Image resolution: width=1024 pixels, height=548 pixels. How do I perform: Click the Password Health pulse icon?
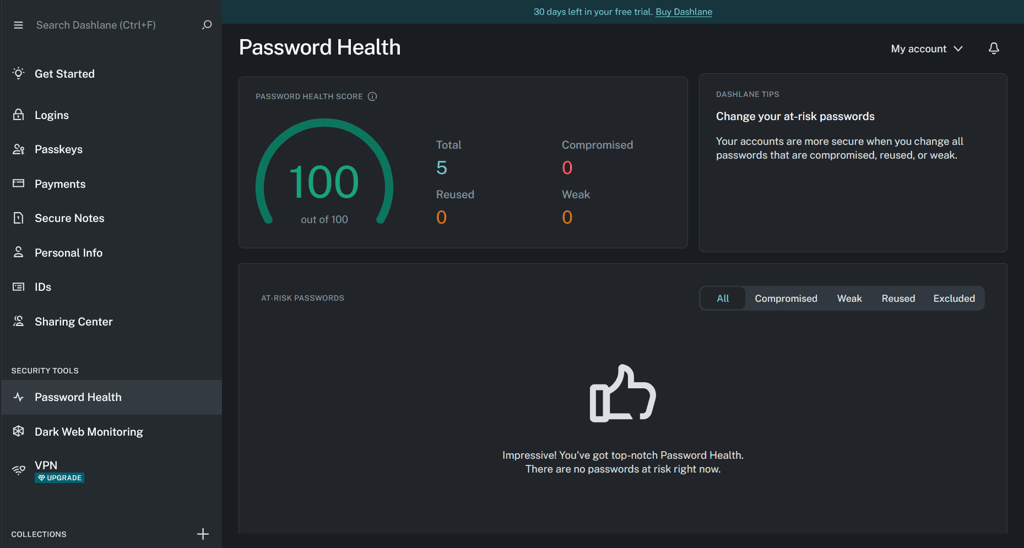click(x=18, y=396)
